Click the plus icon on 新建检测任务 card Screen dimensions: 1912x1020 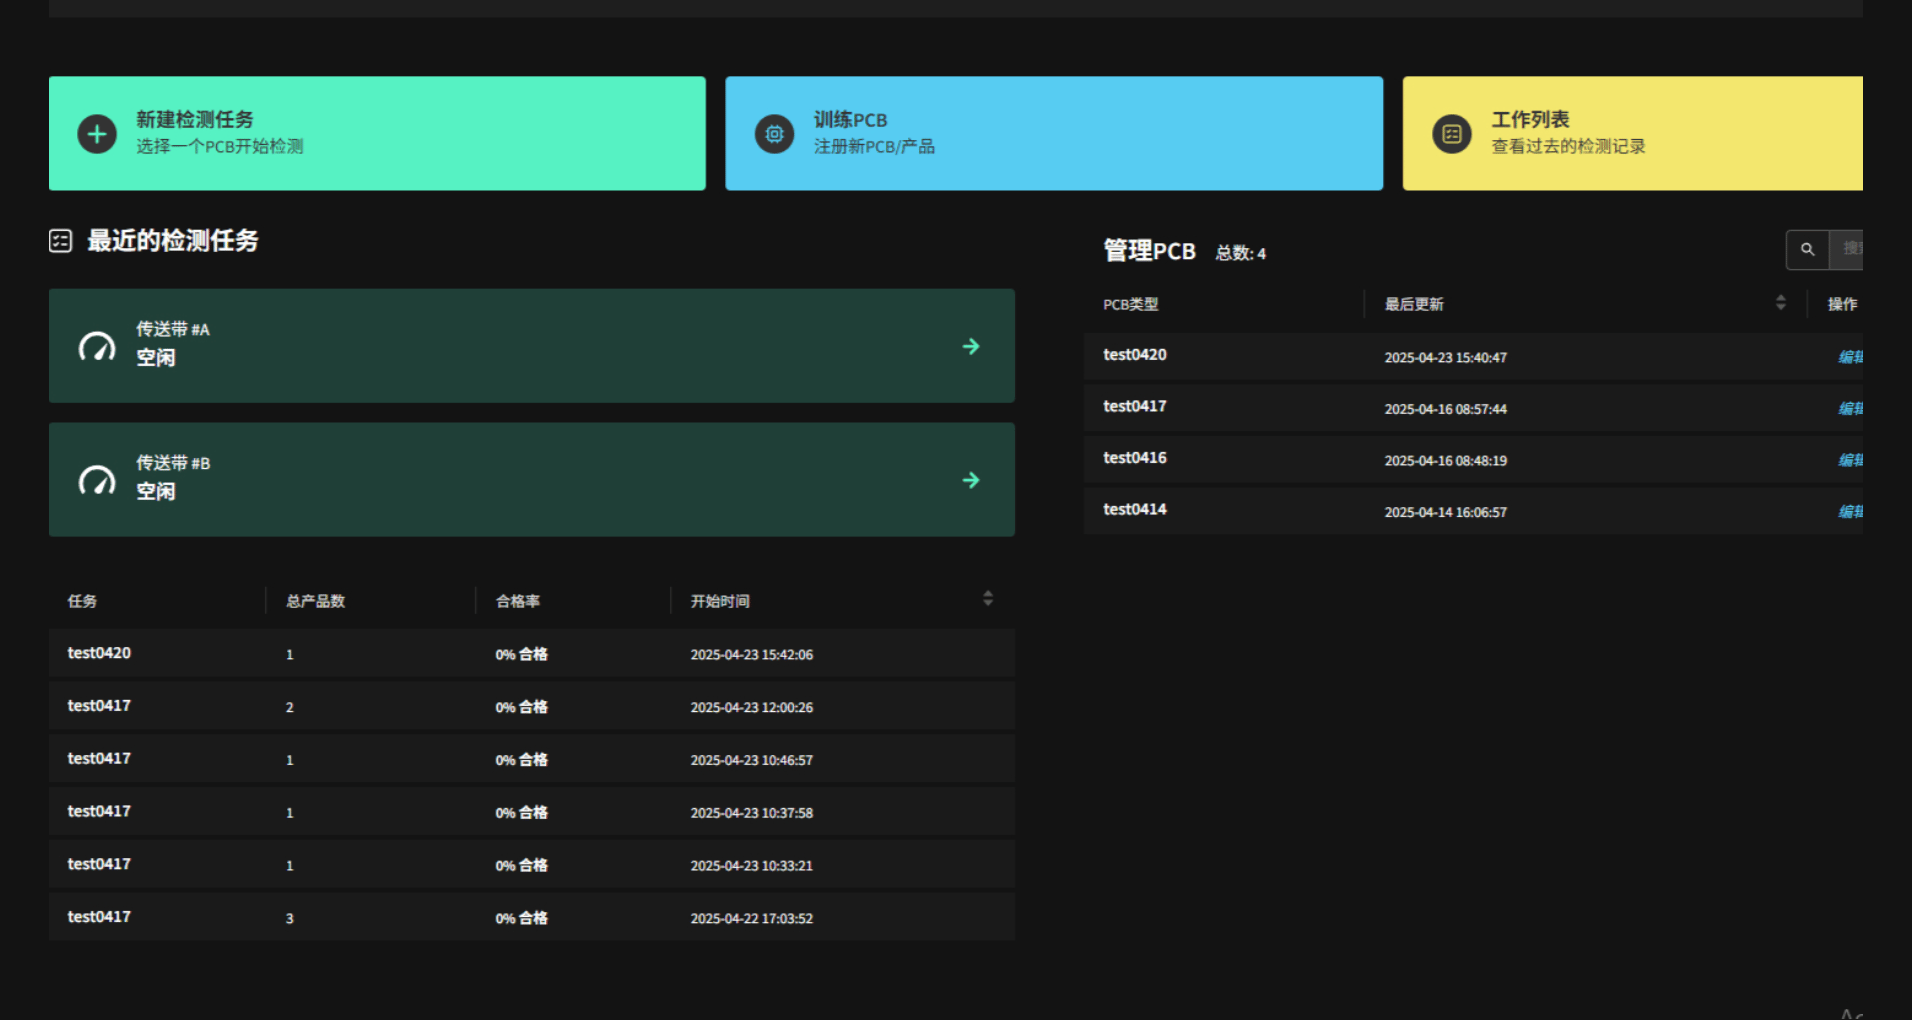click(x=96, y=133)
